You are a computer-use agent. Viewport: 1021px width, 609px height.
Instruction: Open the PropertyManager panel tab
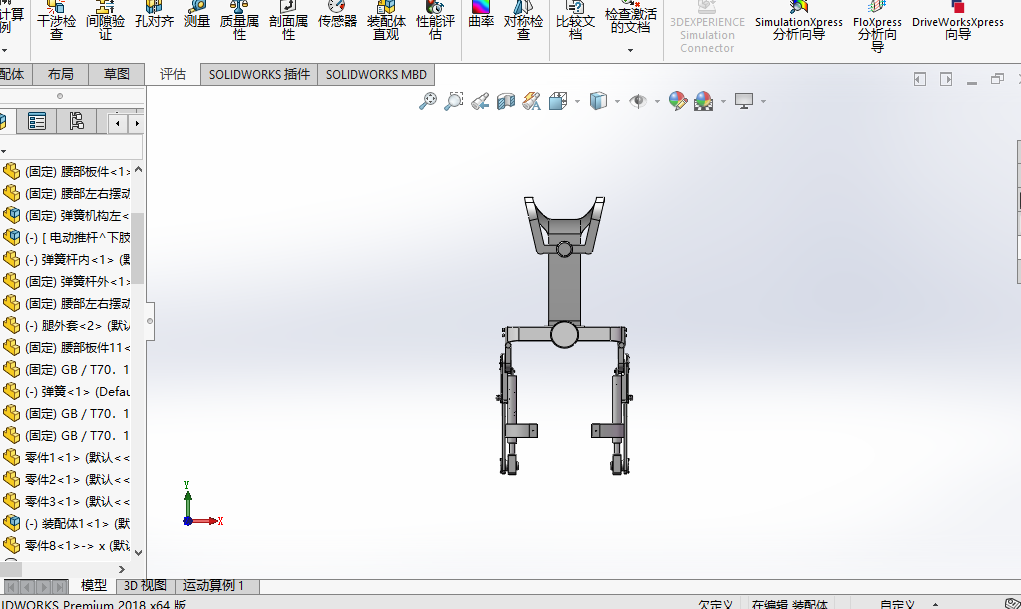click(x=36, y=121)
